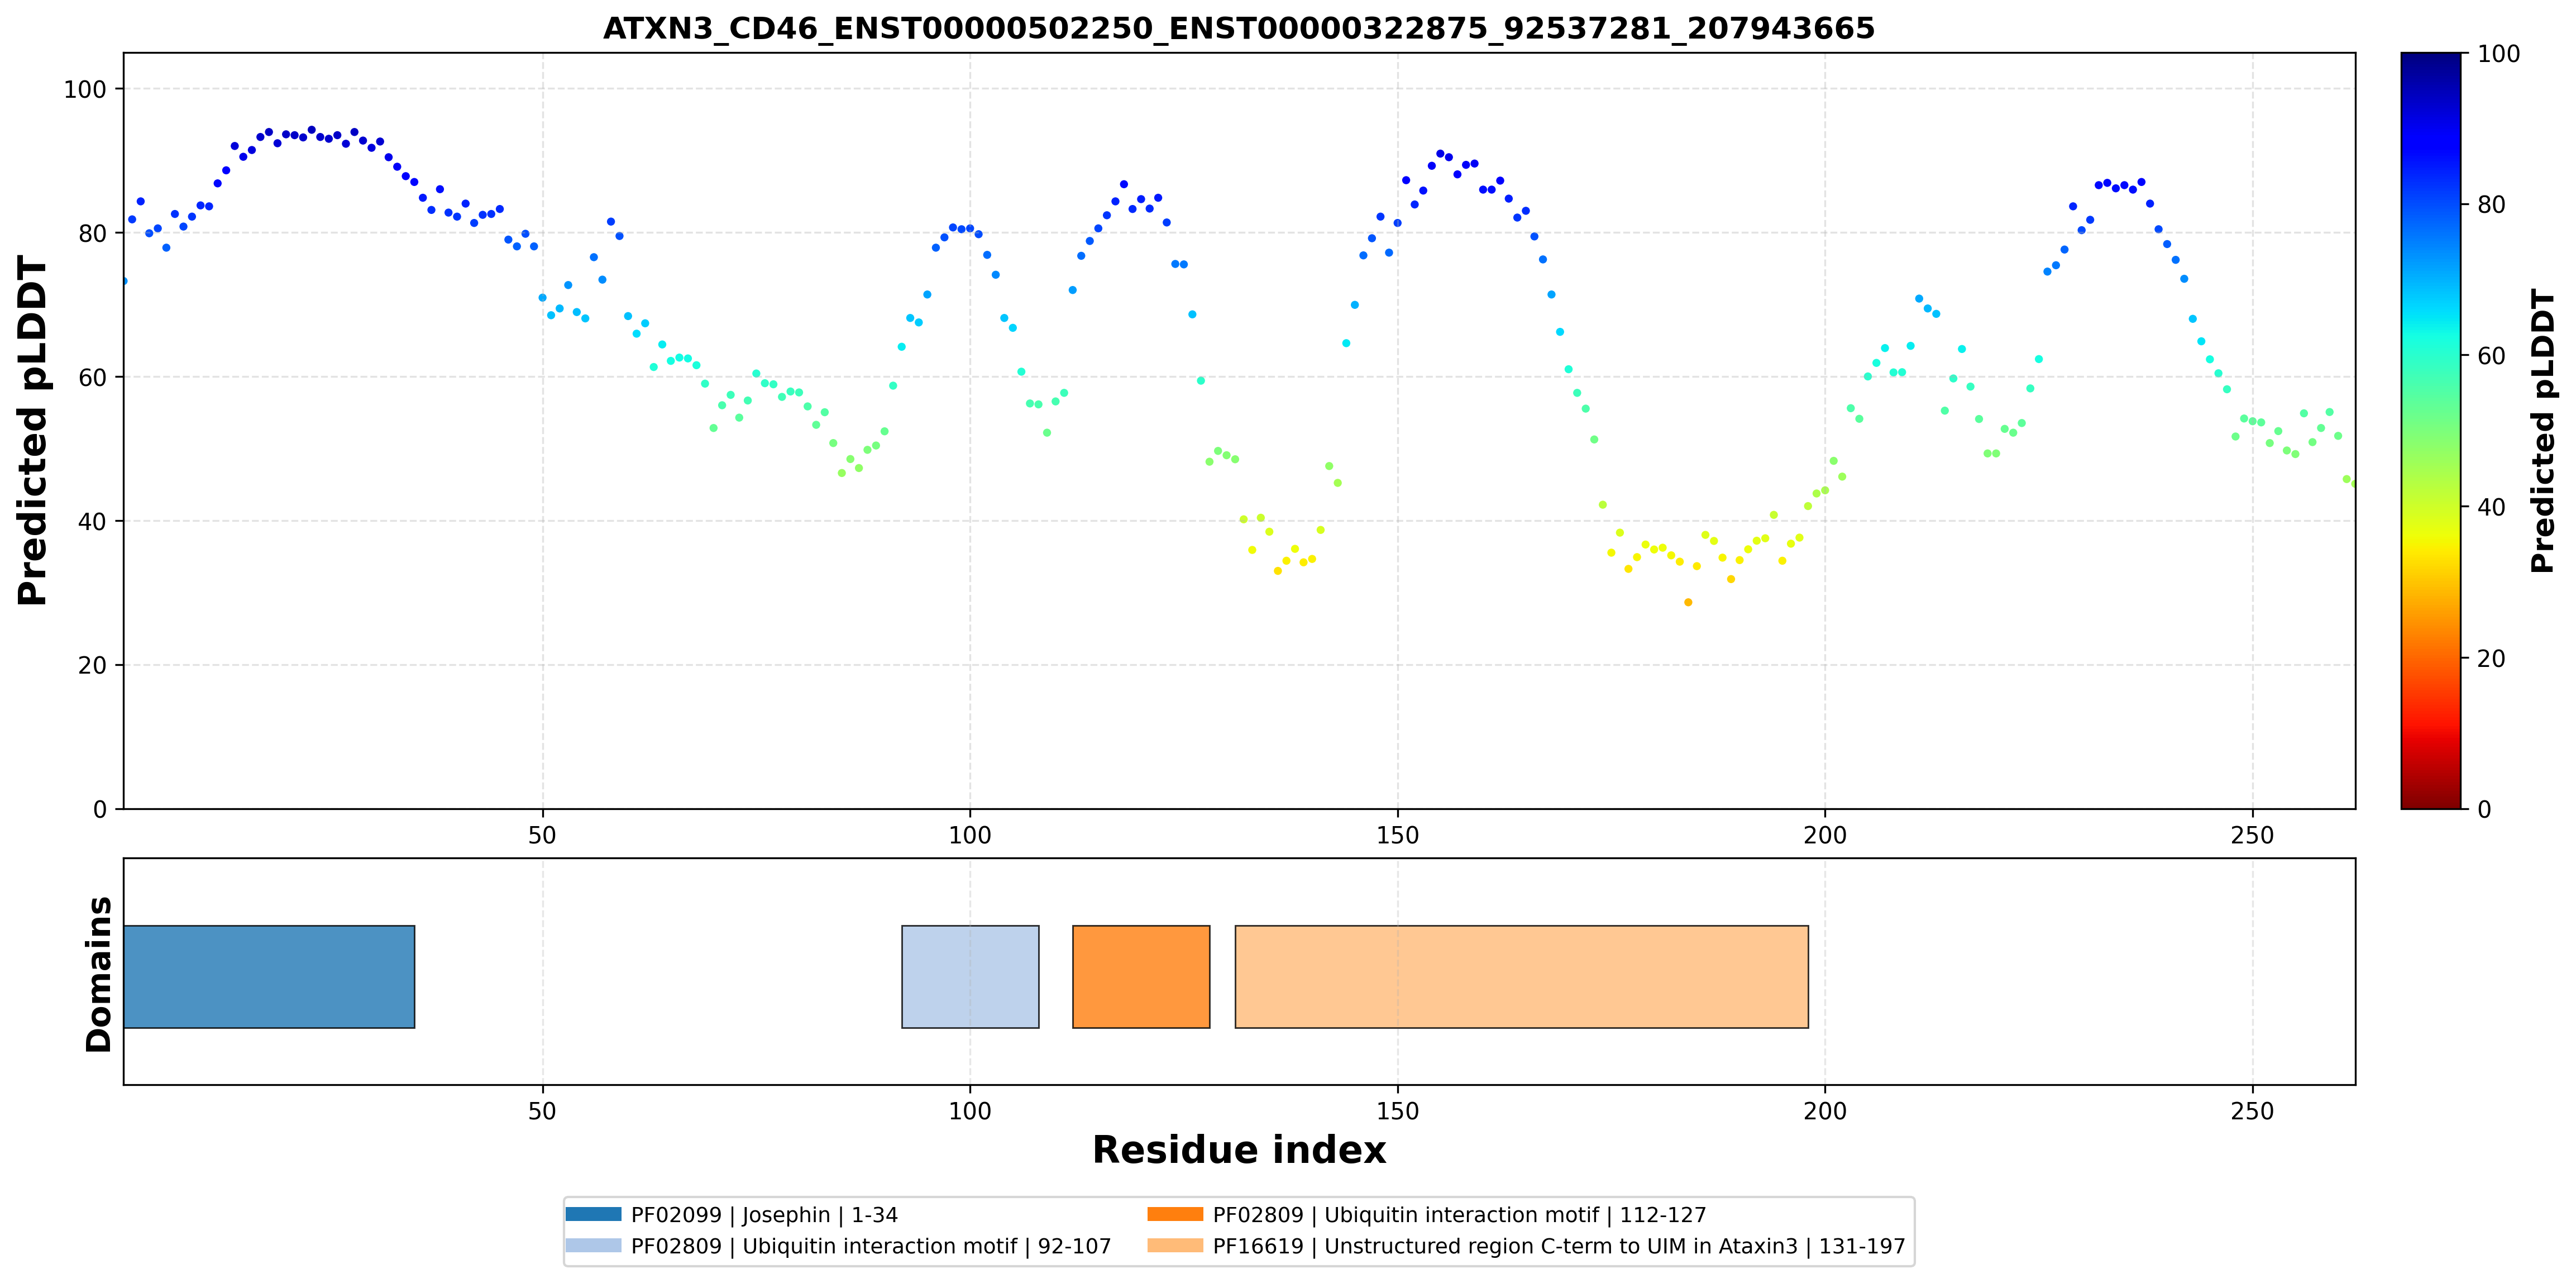Click the plot title text at top
The height and width of the screenshot is (1283, 2576).
(x=1239, y=28)
